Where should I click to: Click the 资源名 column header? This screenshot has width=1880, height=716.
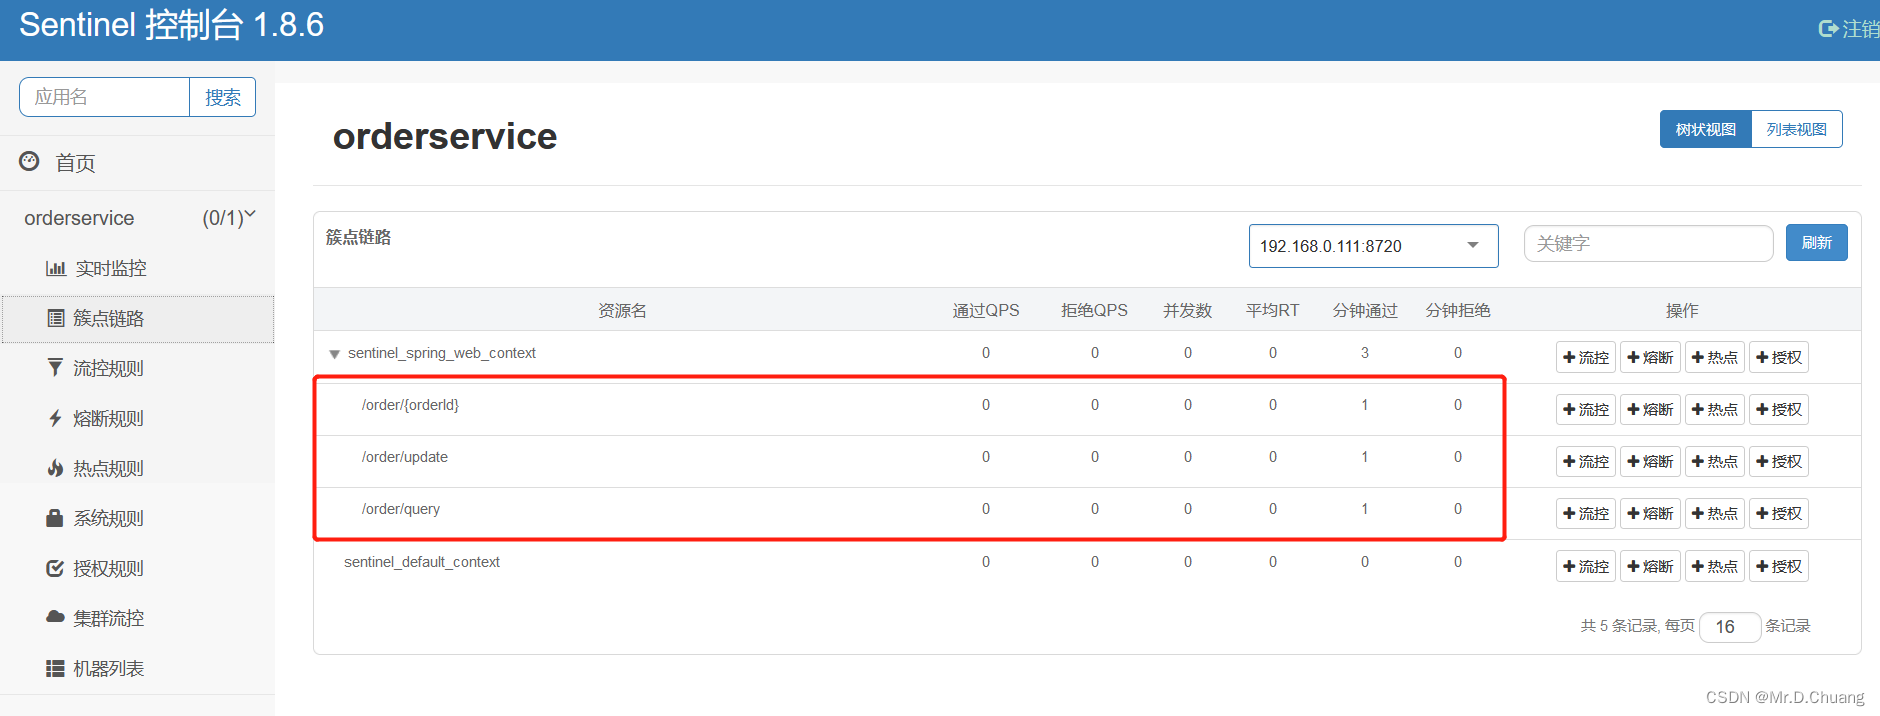click(622, 311)
